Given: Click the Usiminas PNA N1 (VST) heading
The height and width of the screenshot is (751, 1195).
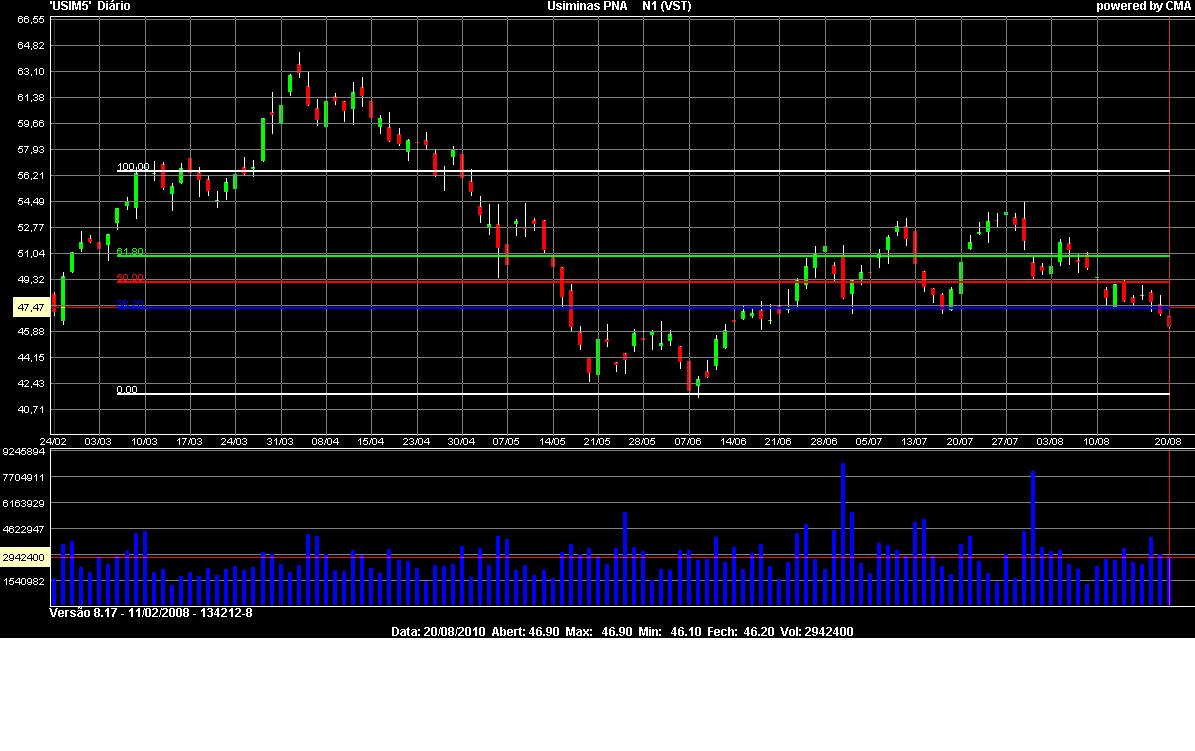Looking at the screenshot, I should pos(619,6).
